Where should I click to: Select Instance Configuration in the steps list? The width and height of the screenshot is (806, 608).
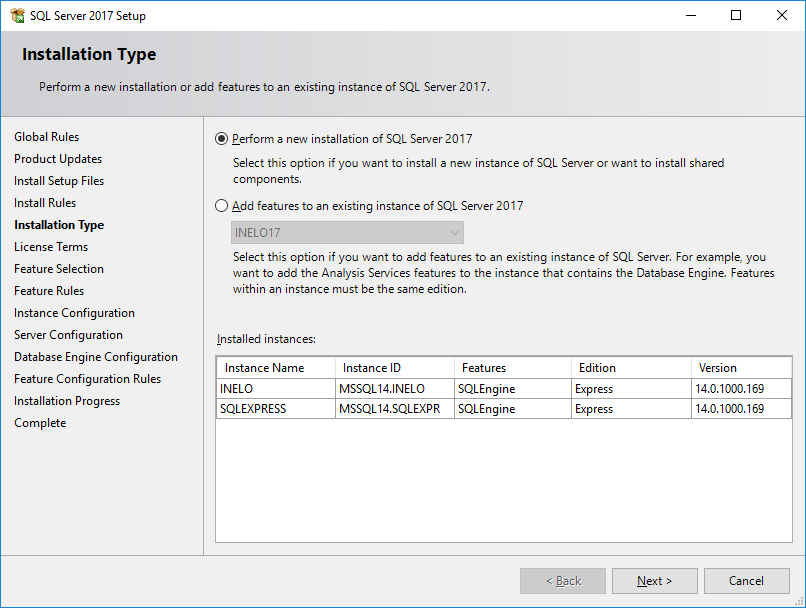click(74, 313)
